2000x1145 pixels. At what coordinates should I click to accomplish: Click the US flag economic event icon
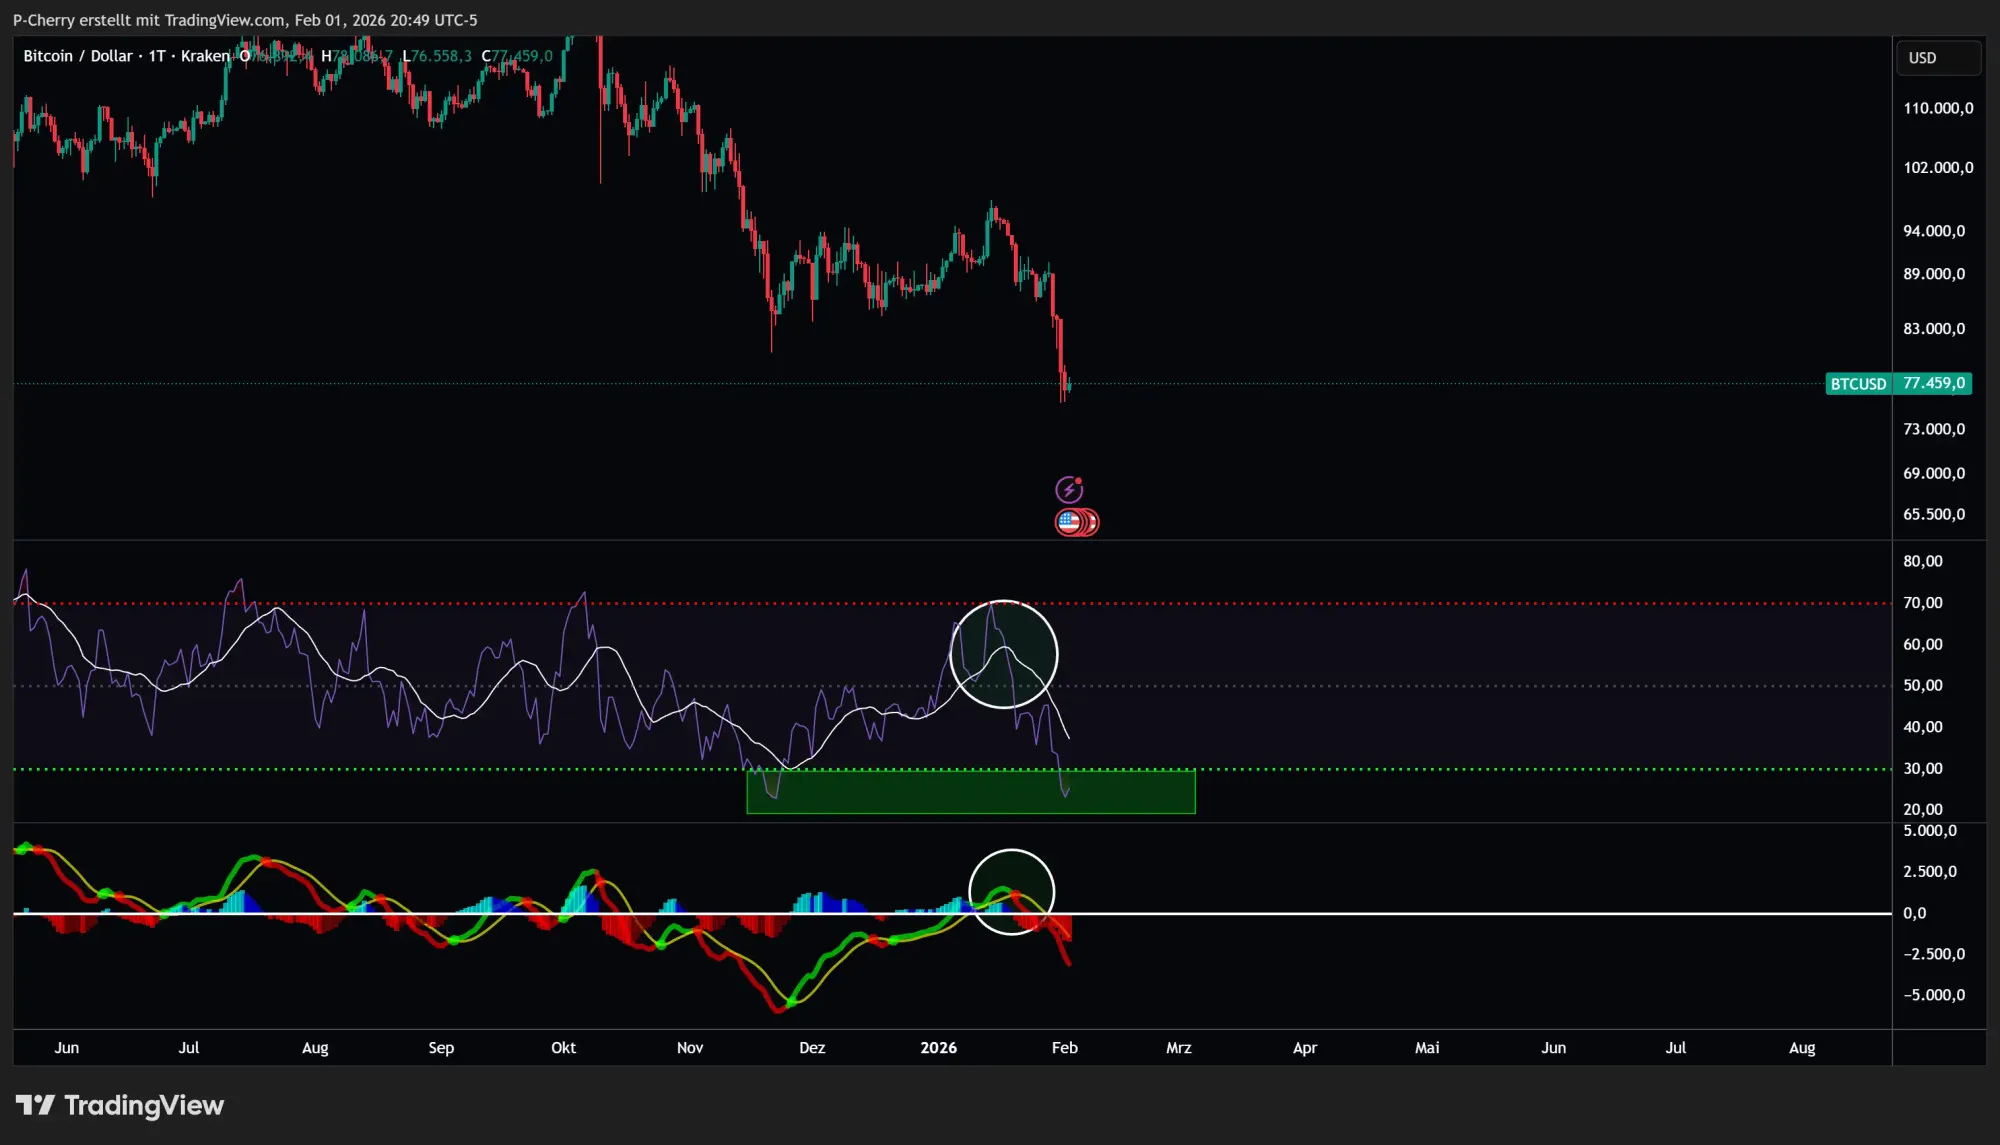(1069, 522)
